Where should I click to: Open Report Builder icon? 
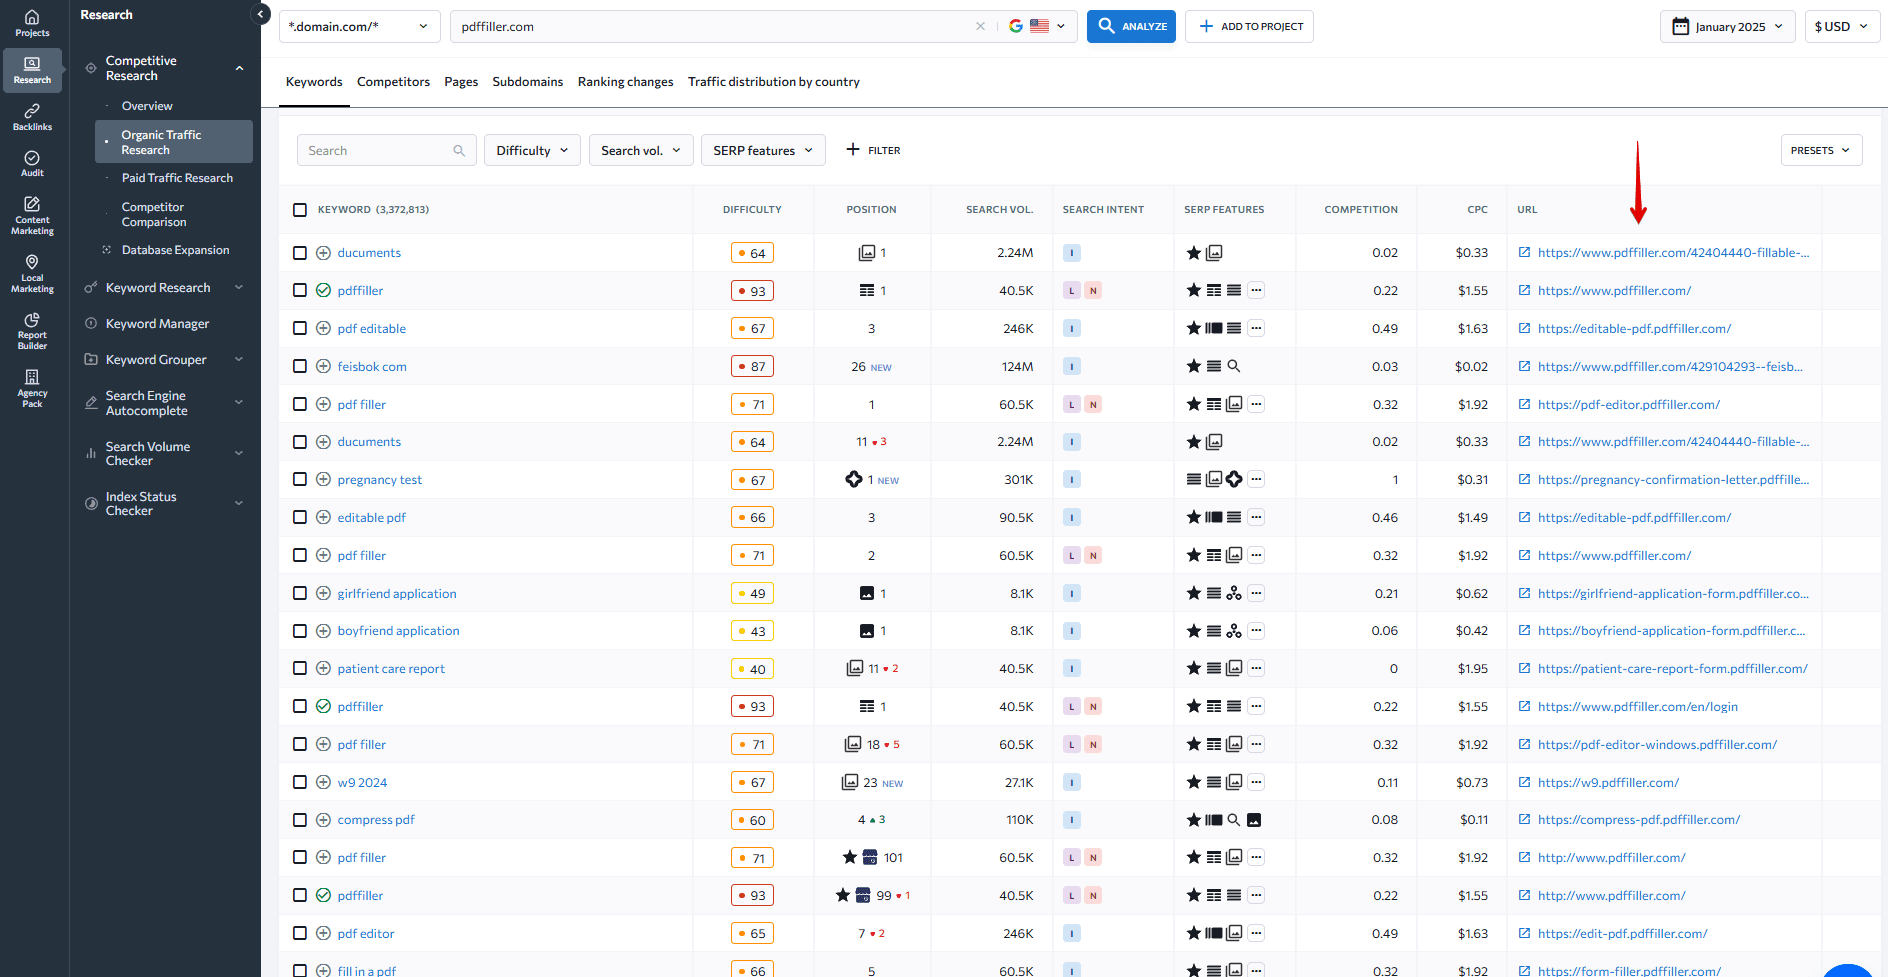[x=32, y=331]
